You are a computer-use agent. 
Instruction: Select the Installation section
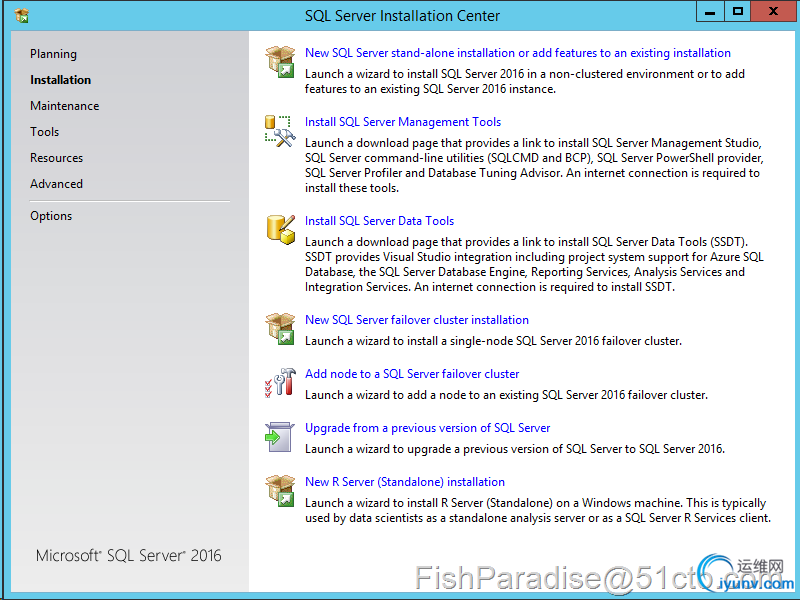[61, 80]
